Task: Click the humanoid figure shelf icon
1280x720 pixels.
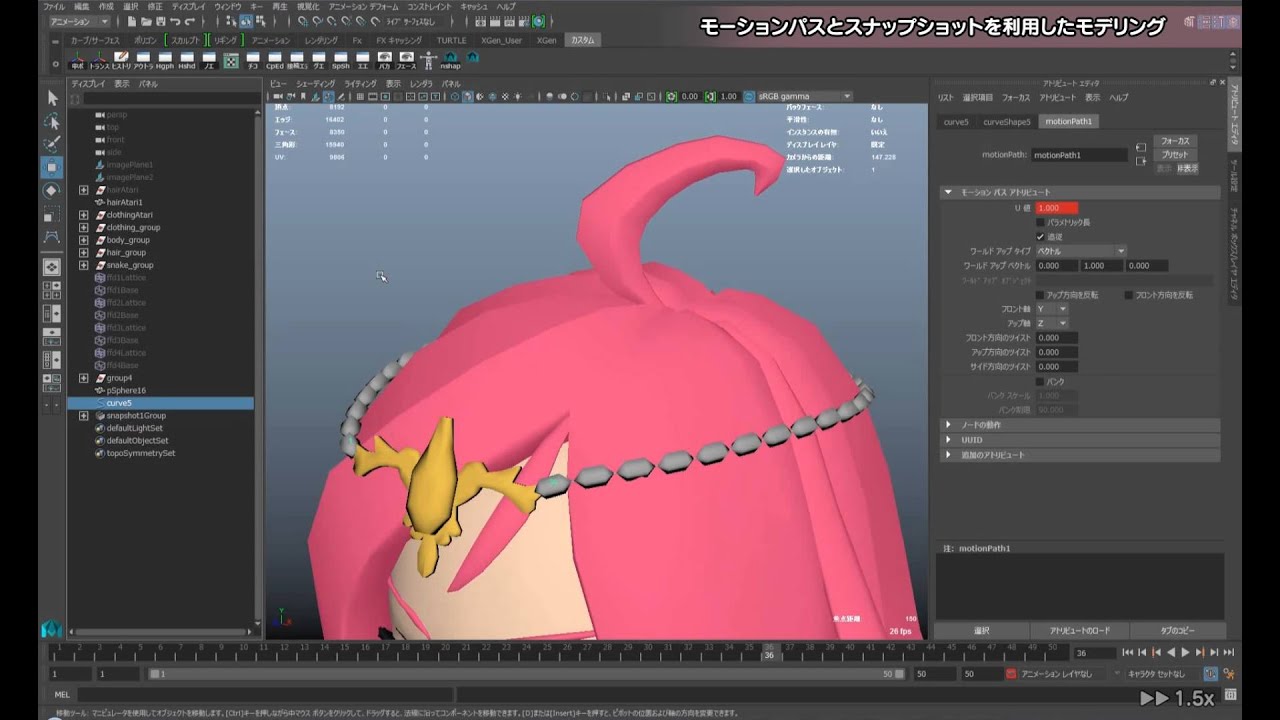Action: (x=428, y=60)
